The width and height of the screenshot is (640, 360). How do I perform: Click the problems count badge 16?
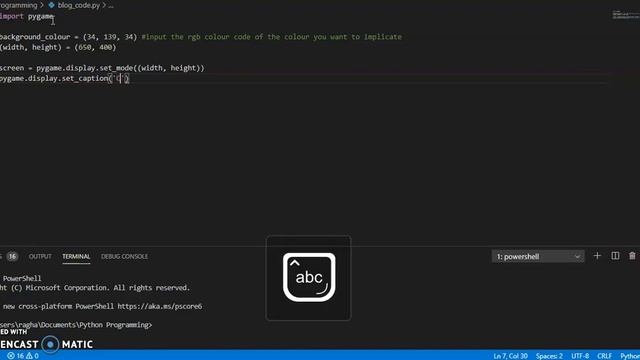coord(12,256)
